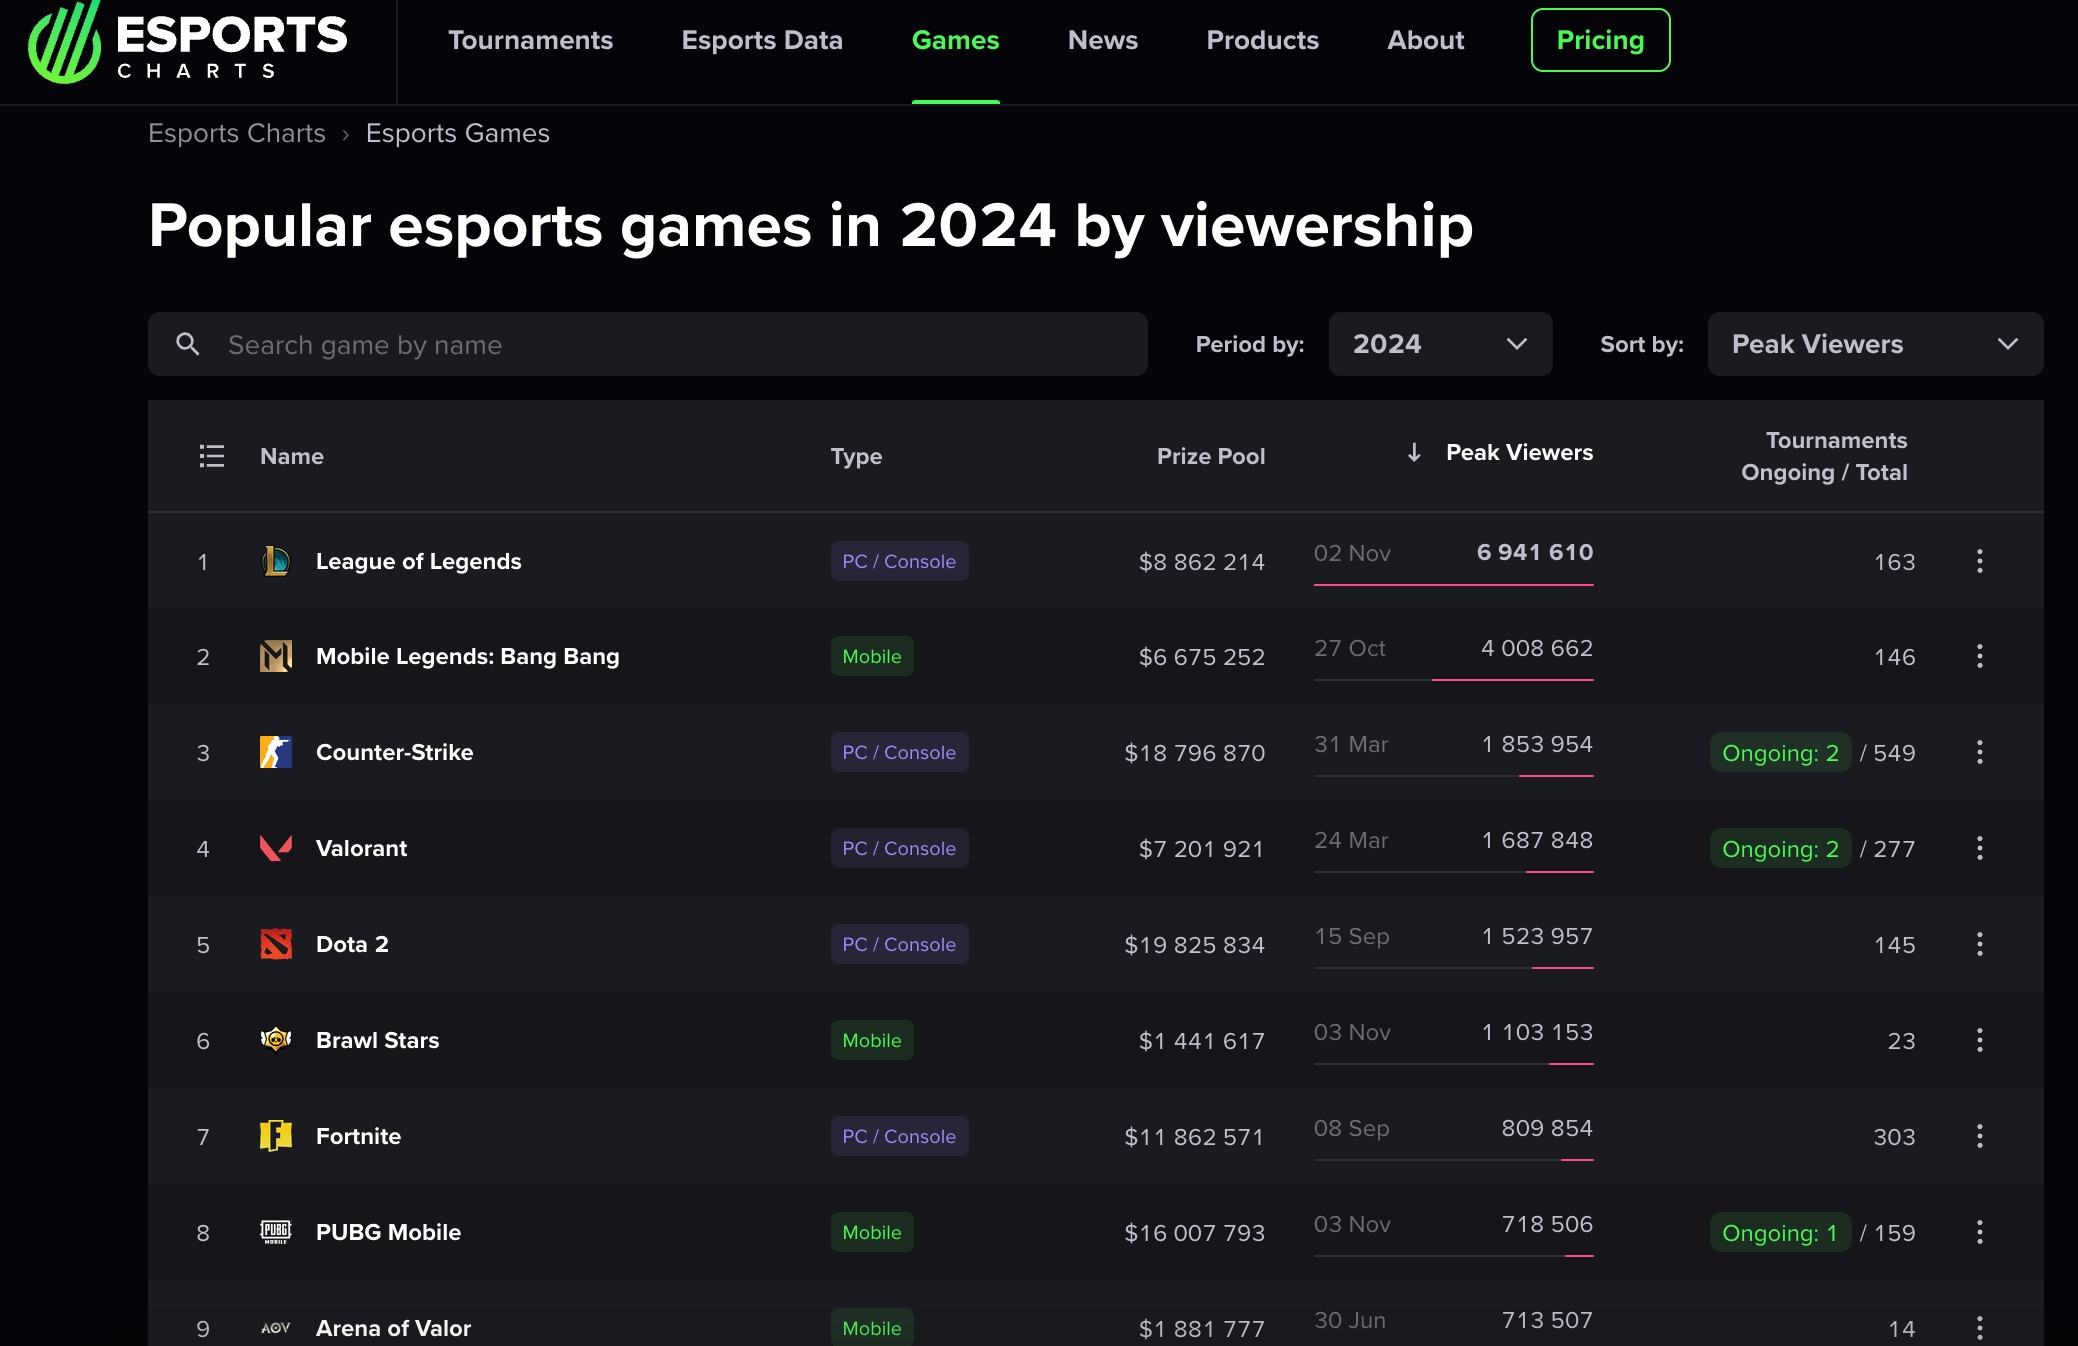
Task: Open the PUBG Mobile game link
Action: click(x=388, y=1232)
